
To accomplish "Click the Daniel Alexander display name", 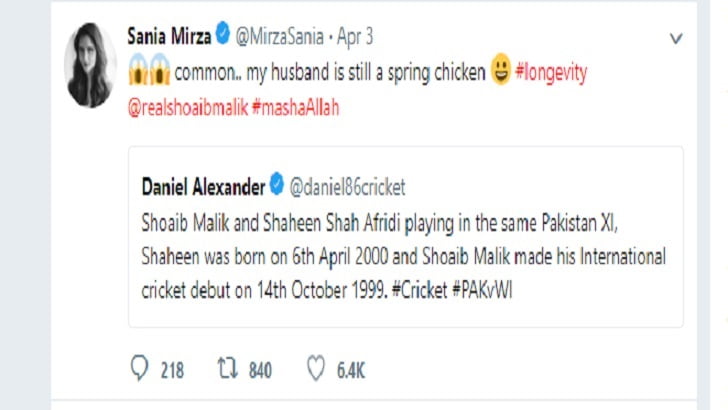I will pyautogui.click(x=203, y=186).
